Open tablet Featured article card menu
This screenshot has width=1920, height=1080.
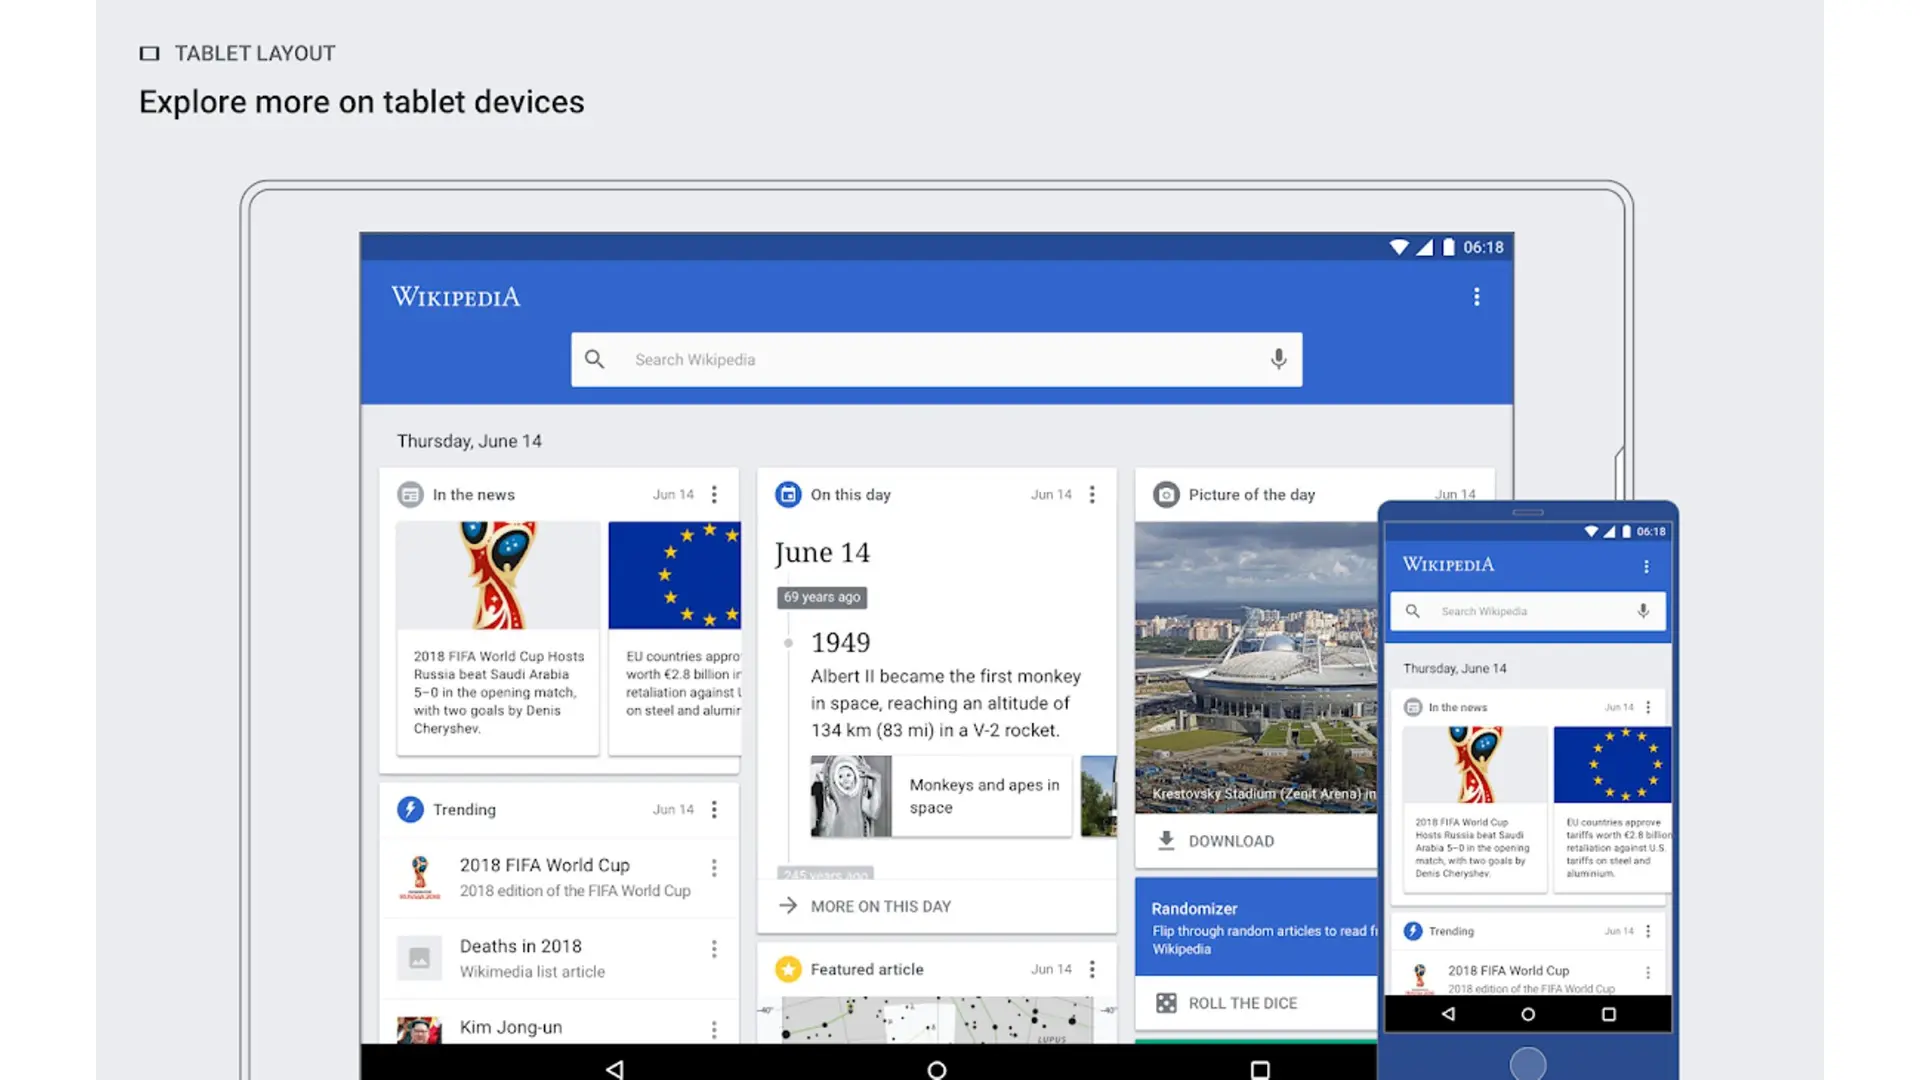(x=1092, y=969)
